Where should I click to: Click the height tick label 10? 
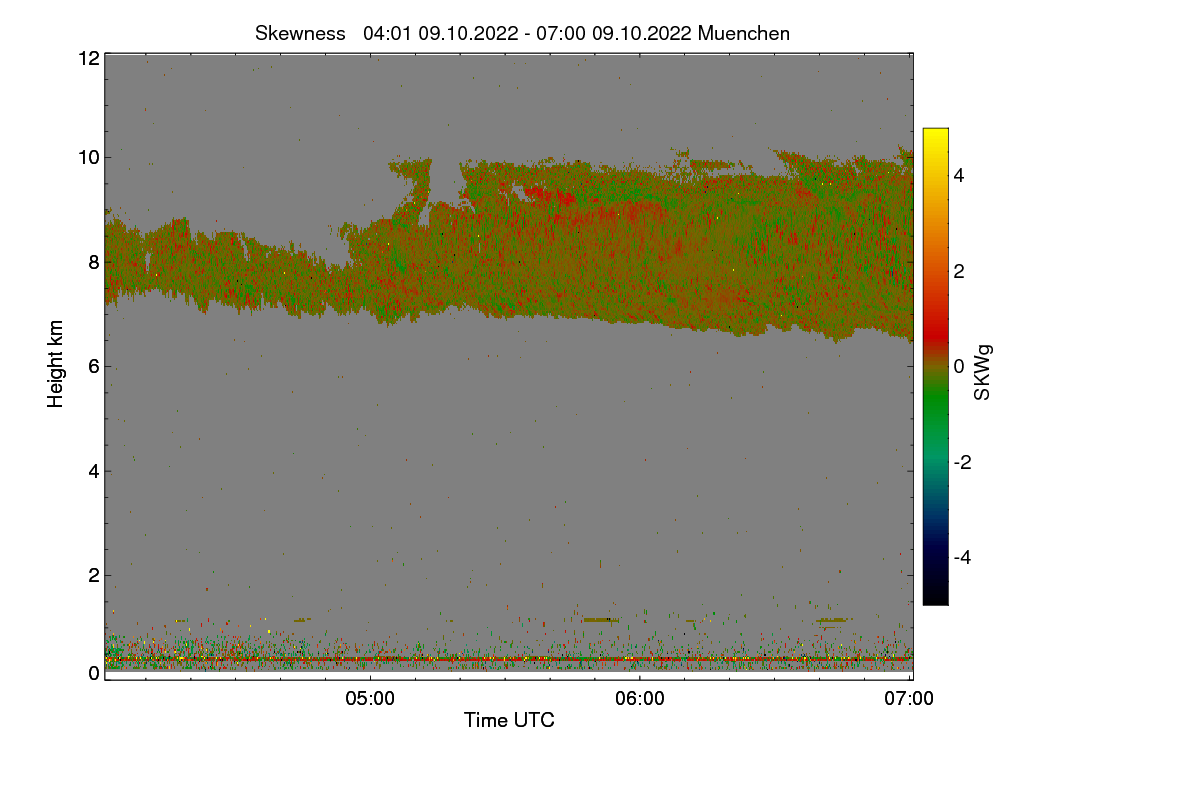87,157
